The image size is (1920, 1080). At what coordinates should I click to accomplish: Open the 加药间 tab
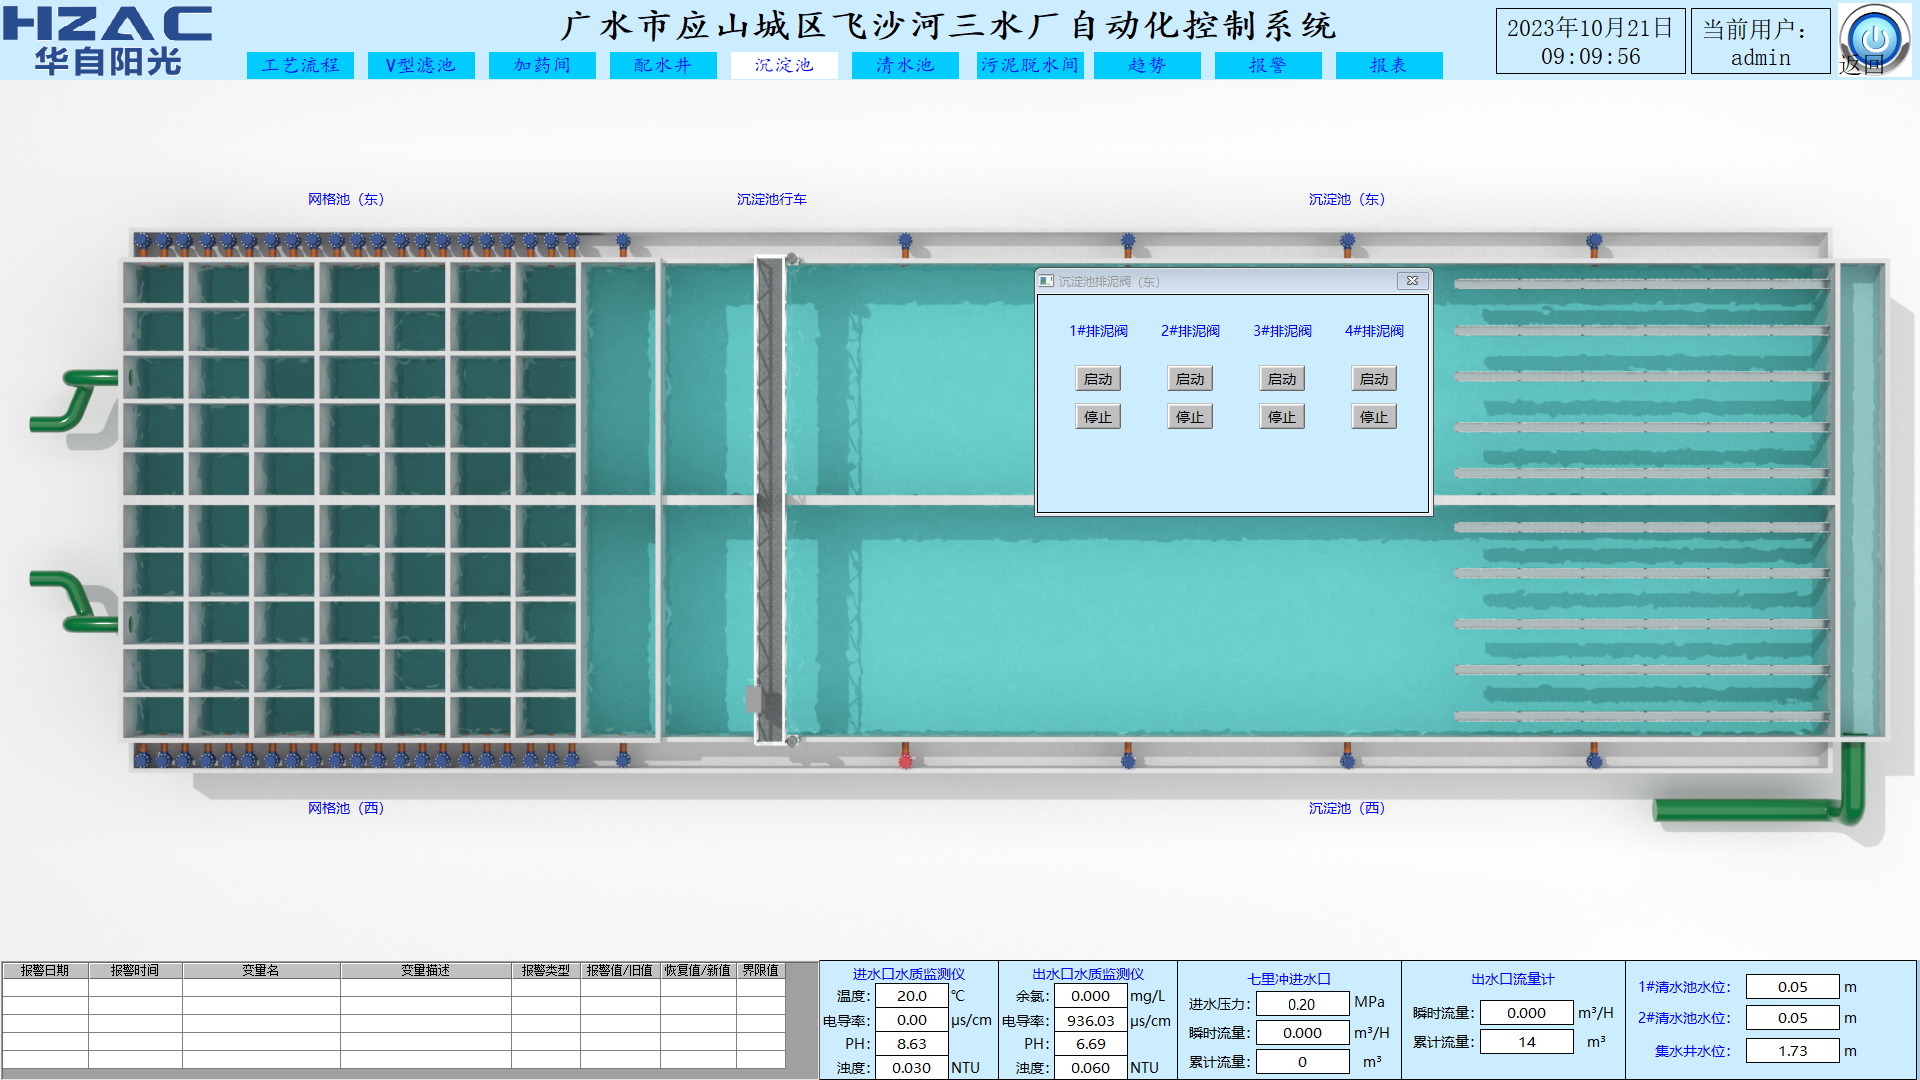tap(542, 65)
